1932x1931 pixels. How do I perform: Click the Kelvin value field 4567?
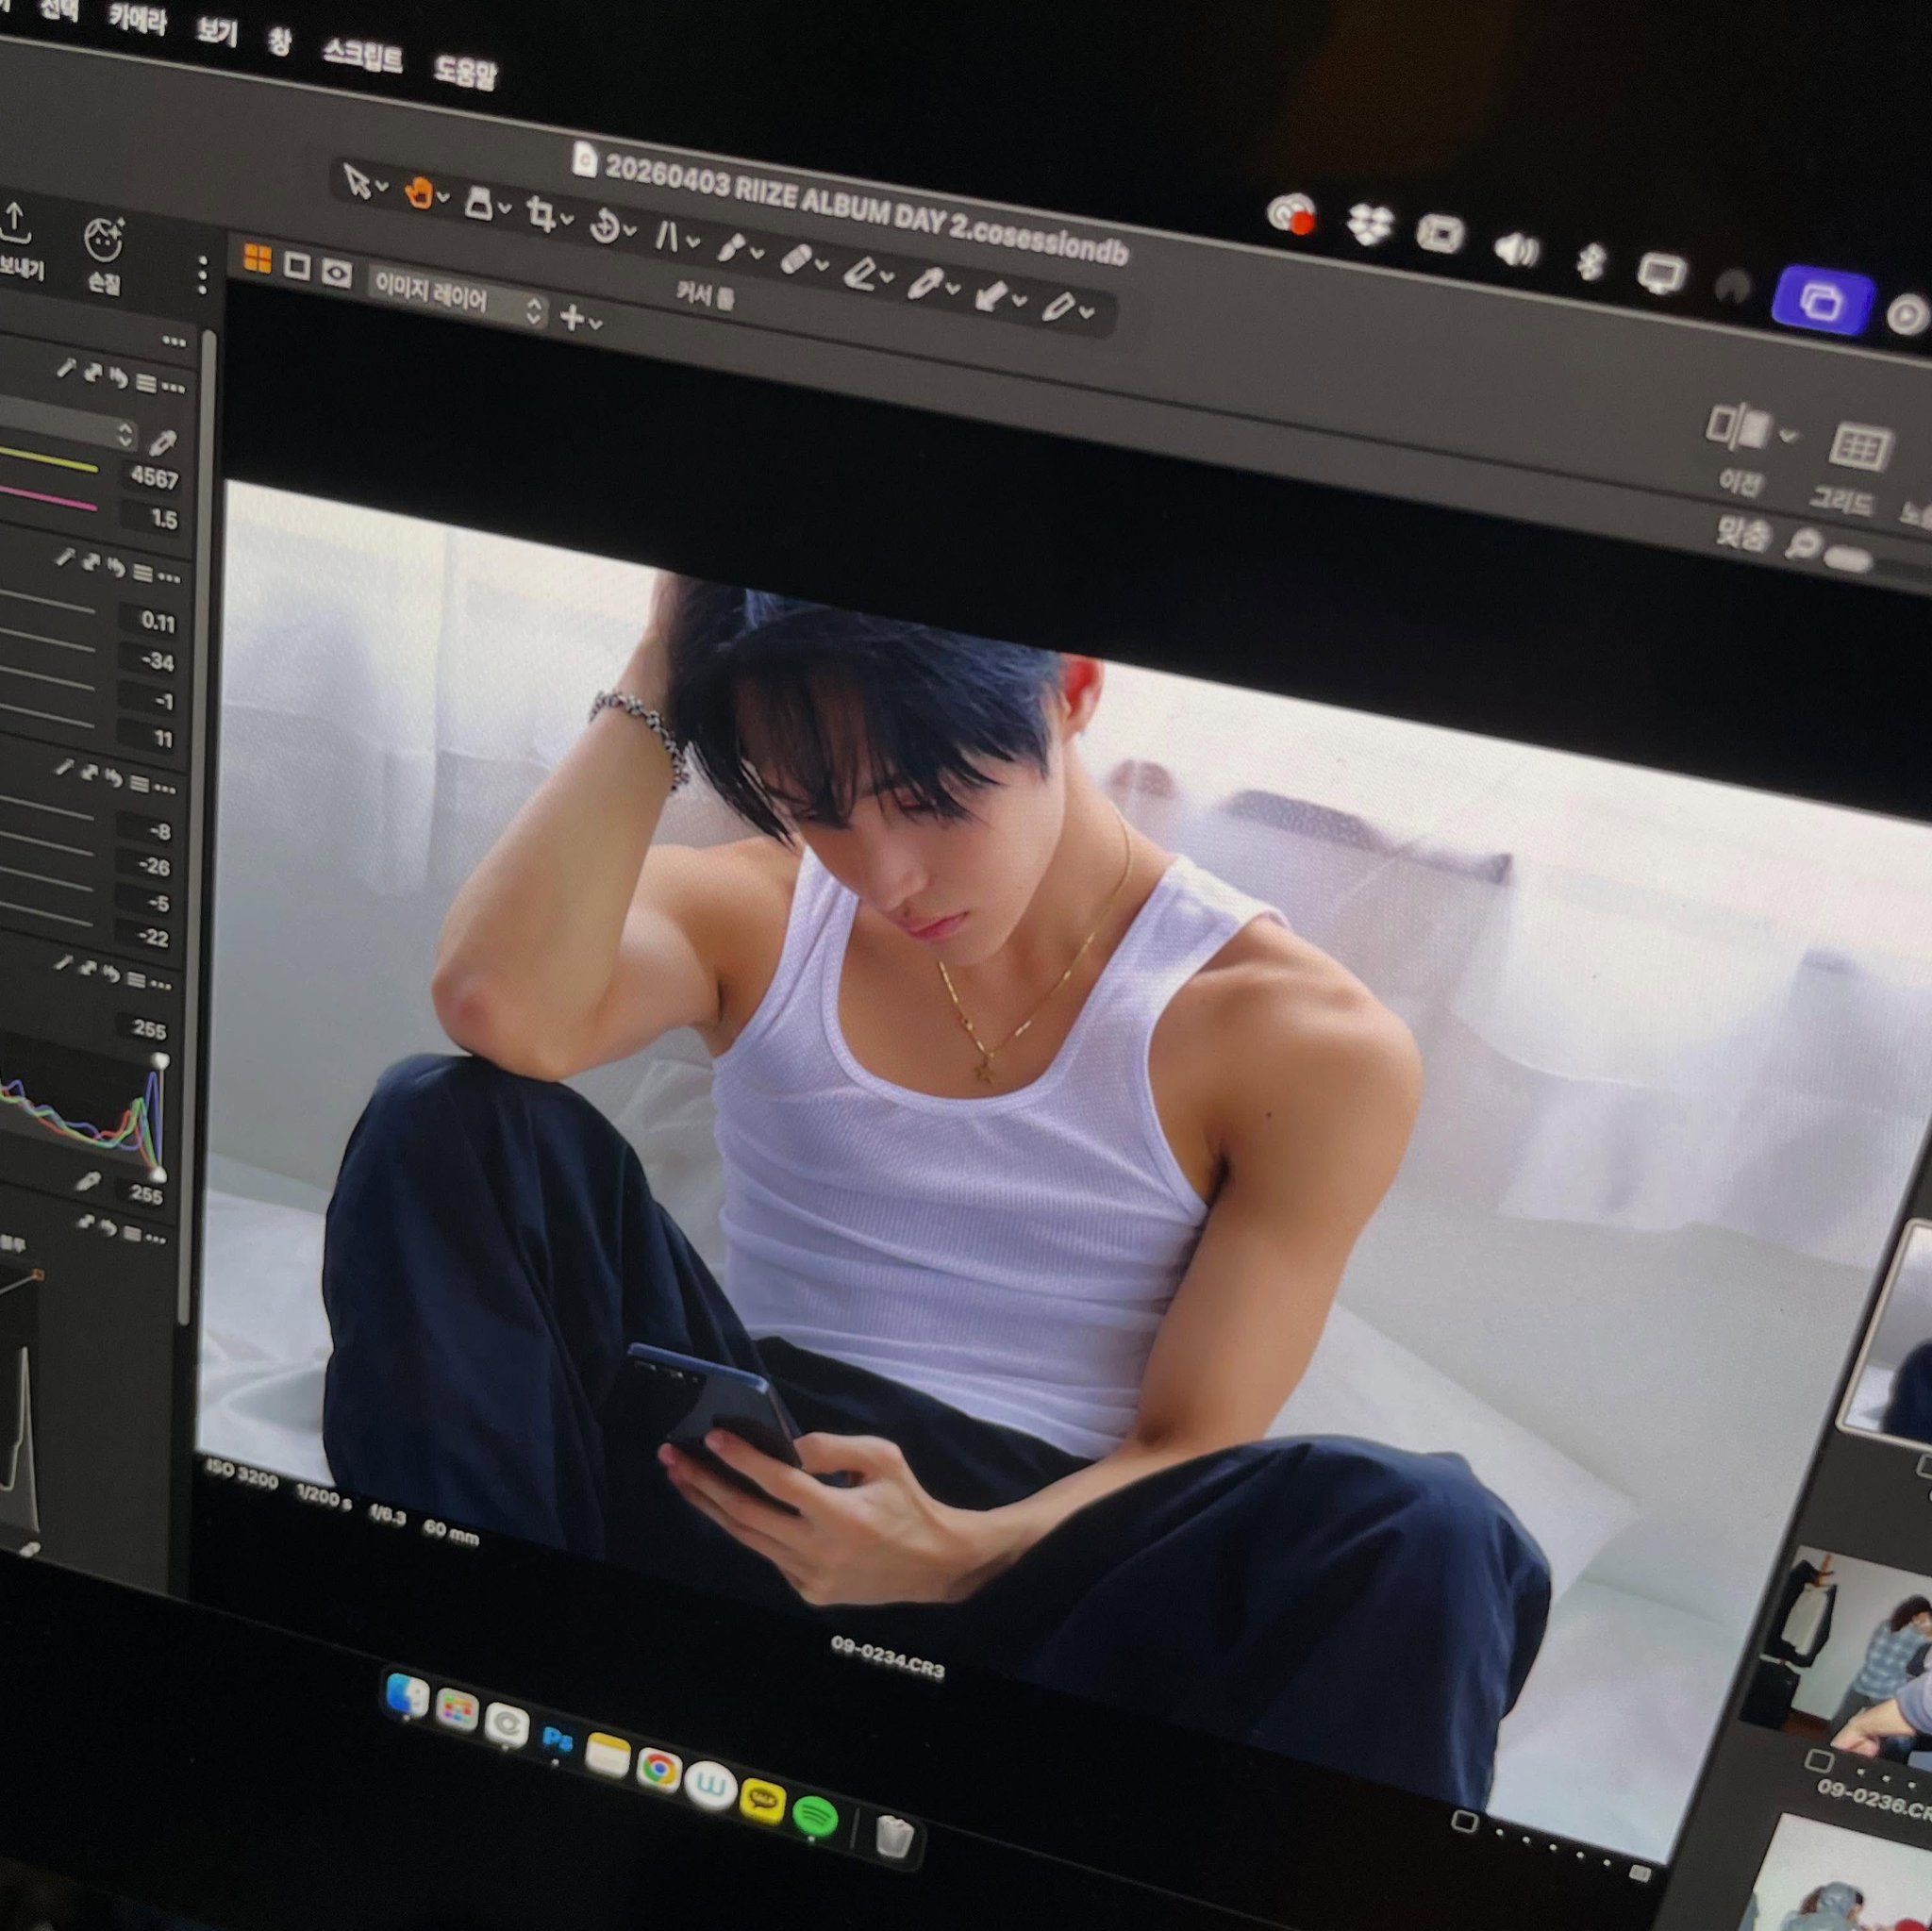(x=153, y=477)
